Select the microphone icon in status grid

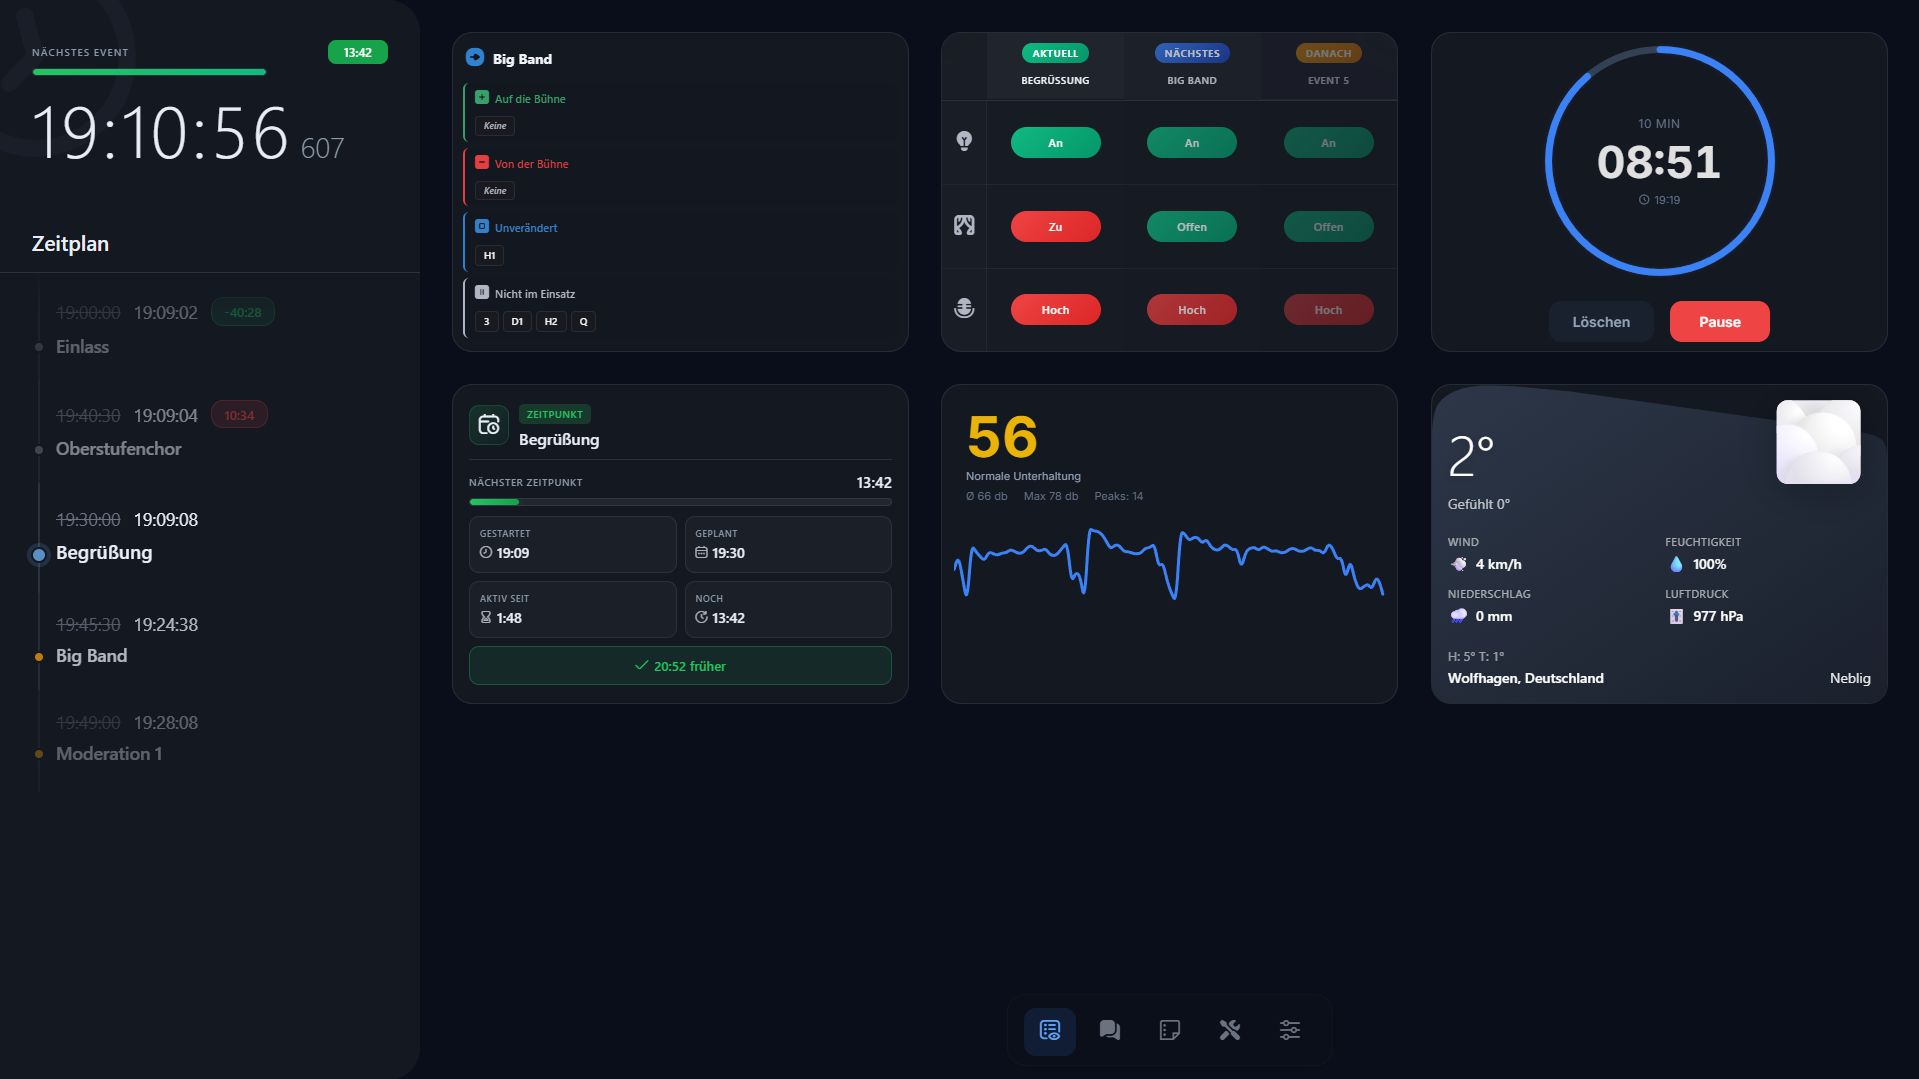963,309
